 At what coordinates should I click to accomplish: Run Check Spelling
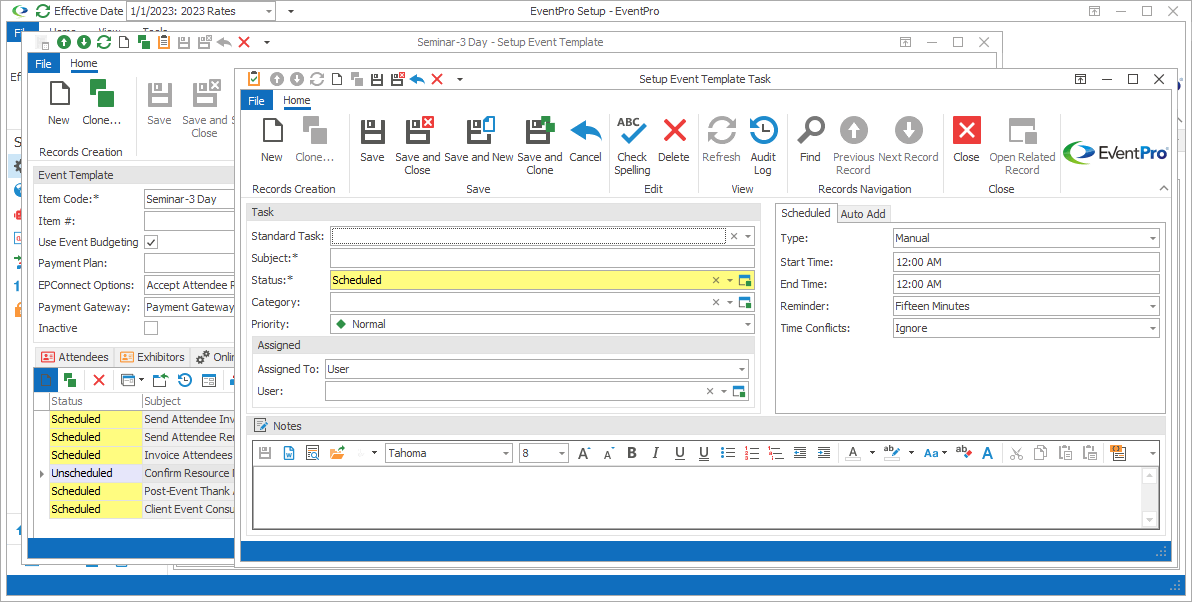632,146
